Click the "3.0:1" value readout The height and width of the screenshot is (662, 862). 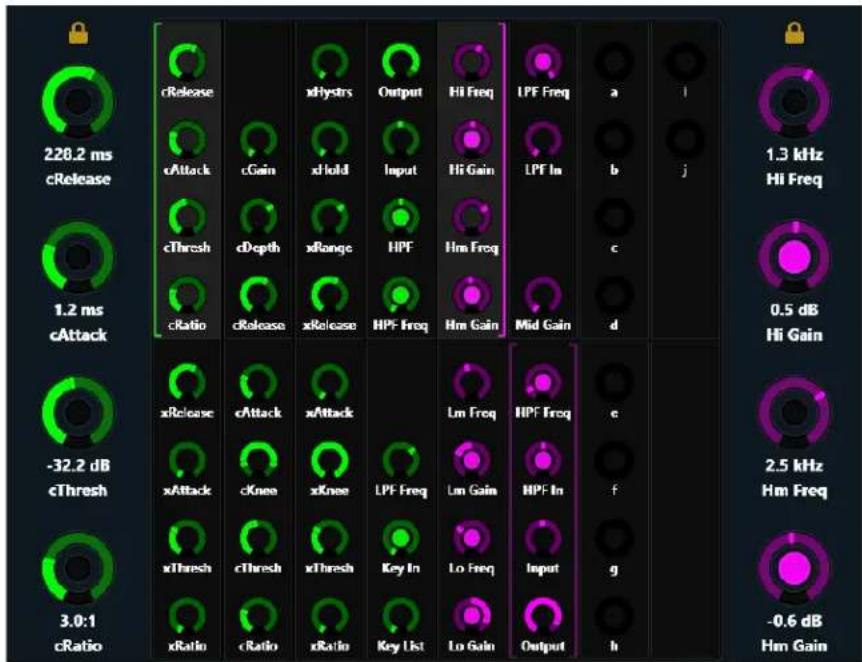(x=78, y=621)
